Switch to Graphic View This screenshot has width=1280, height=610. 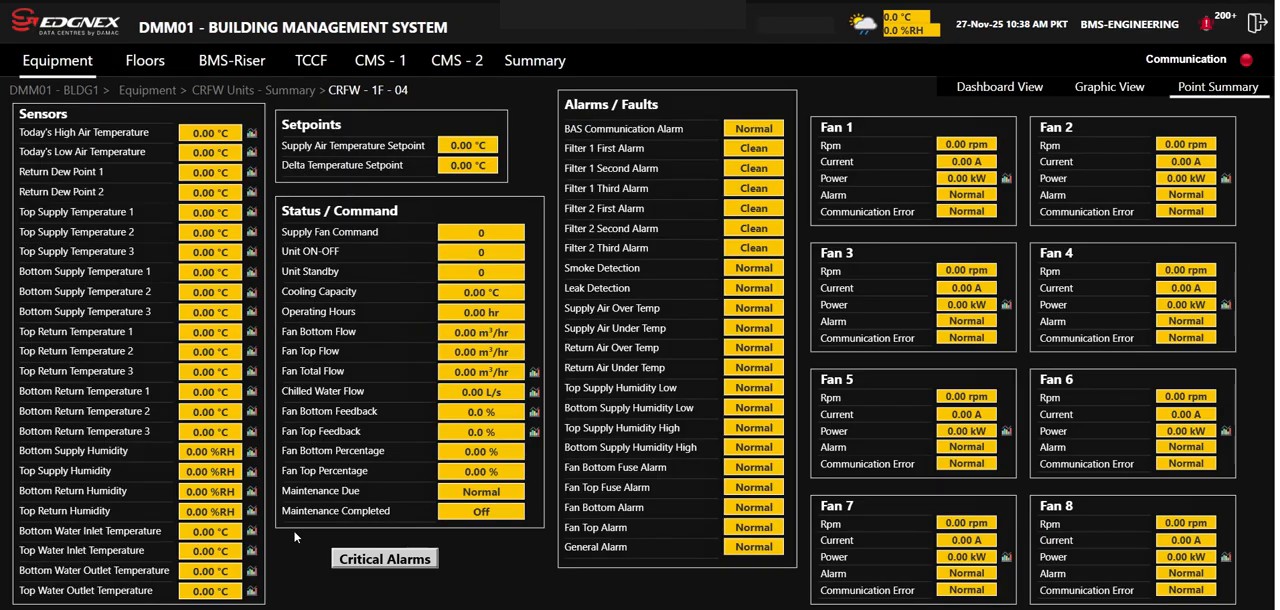[x=1109, y=87]
